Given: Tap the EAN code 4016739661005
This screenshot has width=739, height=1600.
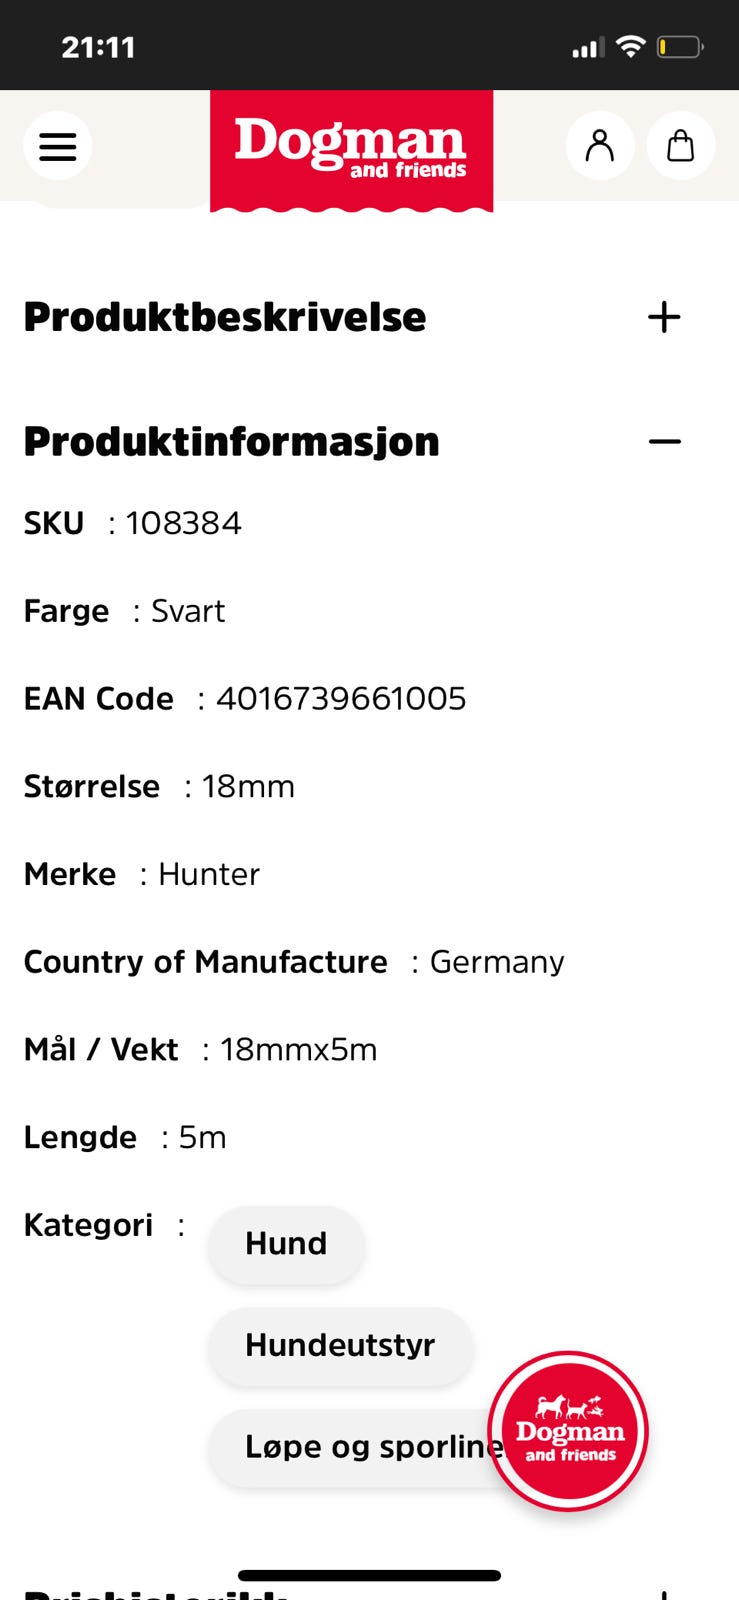Looking at the screenshot, I should coord(341,698).
